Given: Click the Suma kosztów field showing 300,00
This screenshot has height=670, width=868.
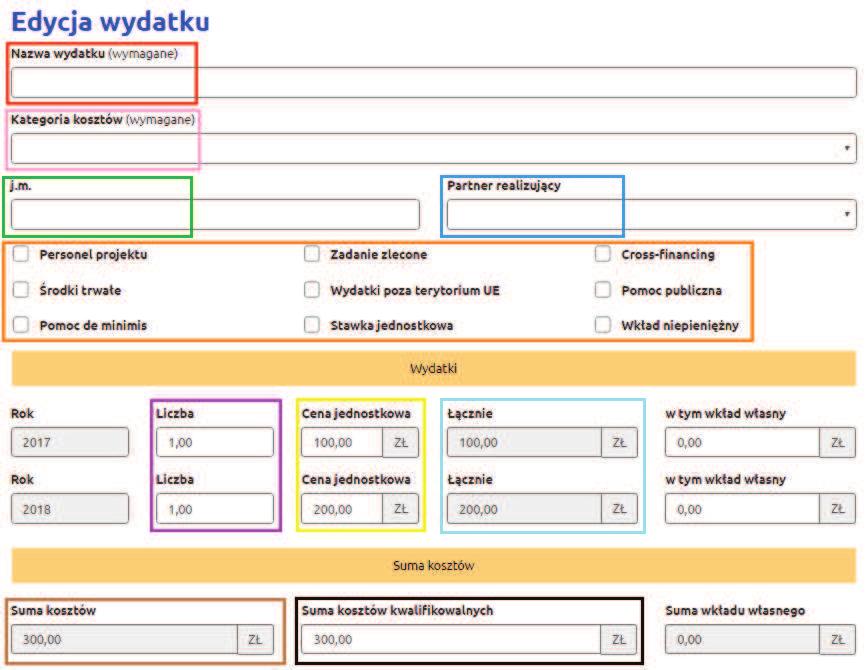Looking at the screenshot, I should pos(125,640).
